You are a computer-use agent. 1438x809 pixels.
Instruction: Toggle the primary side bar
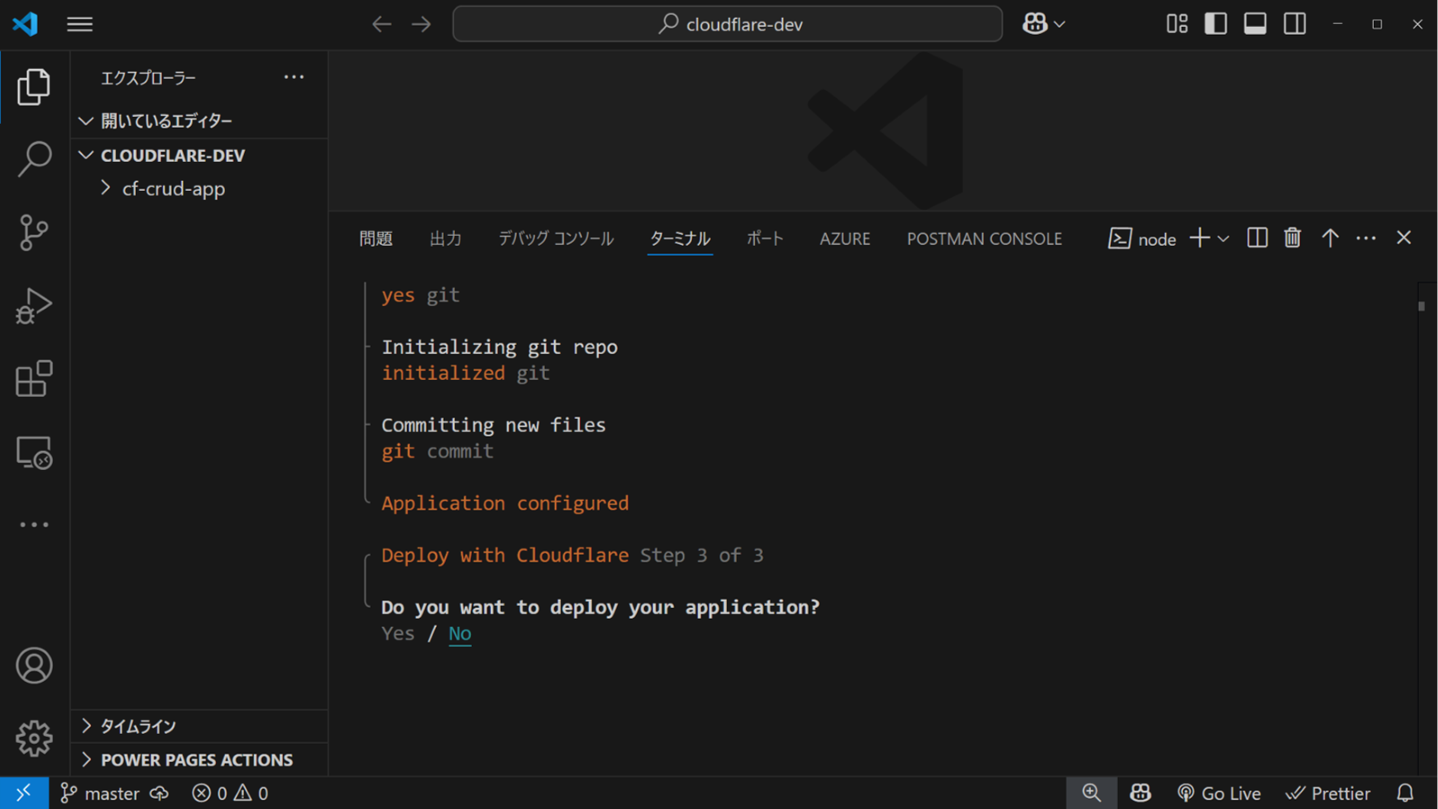[x=1216, y=24]
